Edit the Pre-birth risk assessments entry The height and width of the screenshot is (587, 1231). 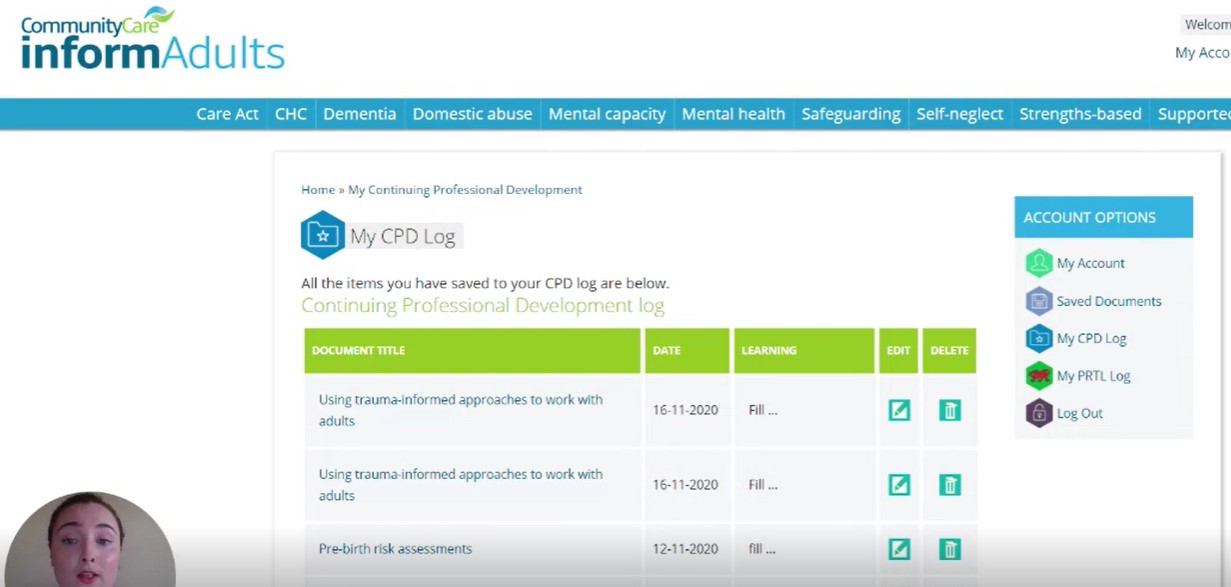tap(898, 548)
